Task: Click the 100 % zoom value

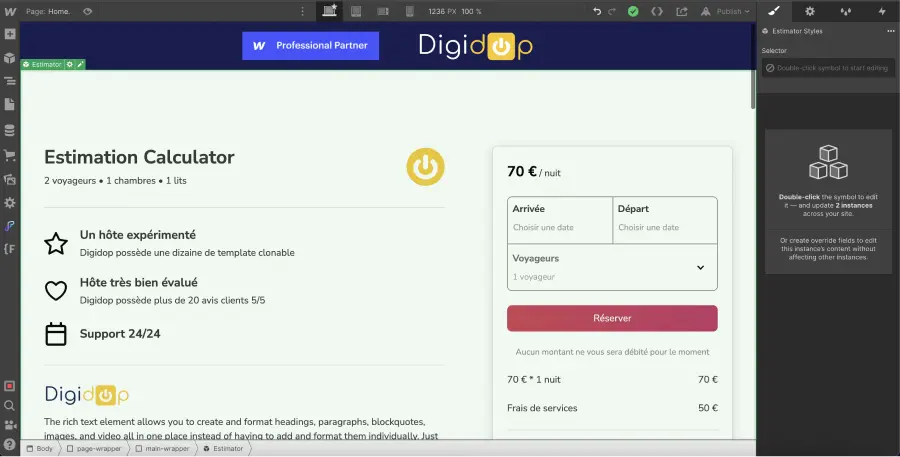Action: pyautogui.click(x=471, y=11)
